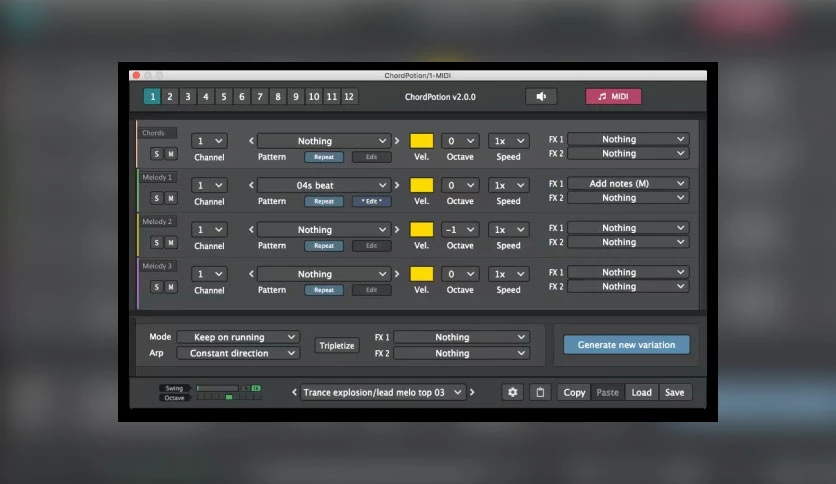The height and width of the screenshot is (484, 836).
Task: Open the Trance explosion preset dropdown
Action: tap(383, 392)
